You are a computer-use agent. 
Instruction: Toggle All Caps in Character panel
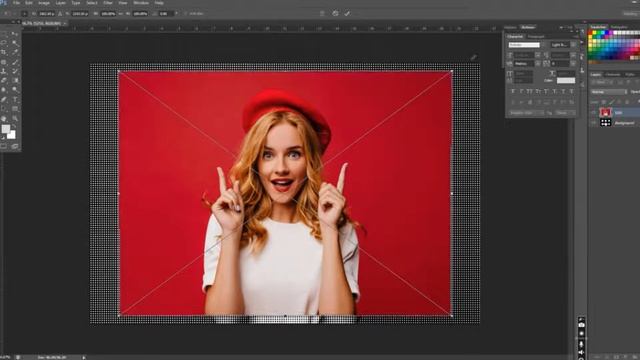(529, 91)
